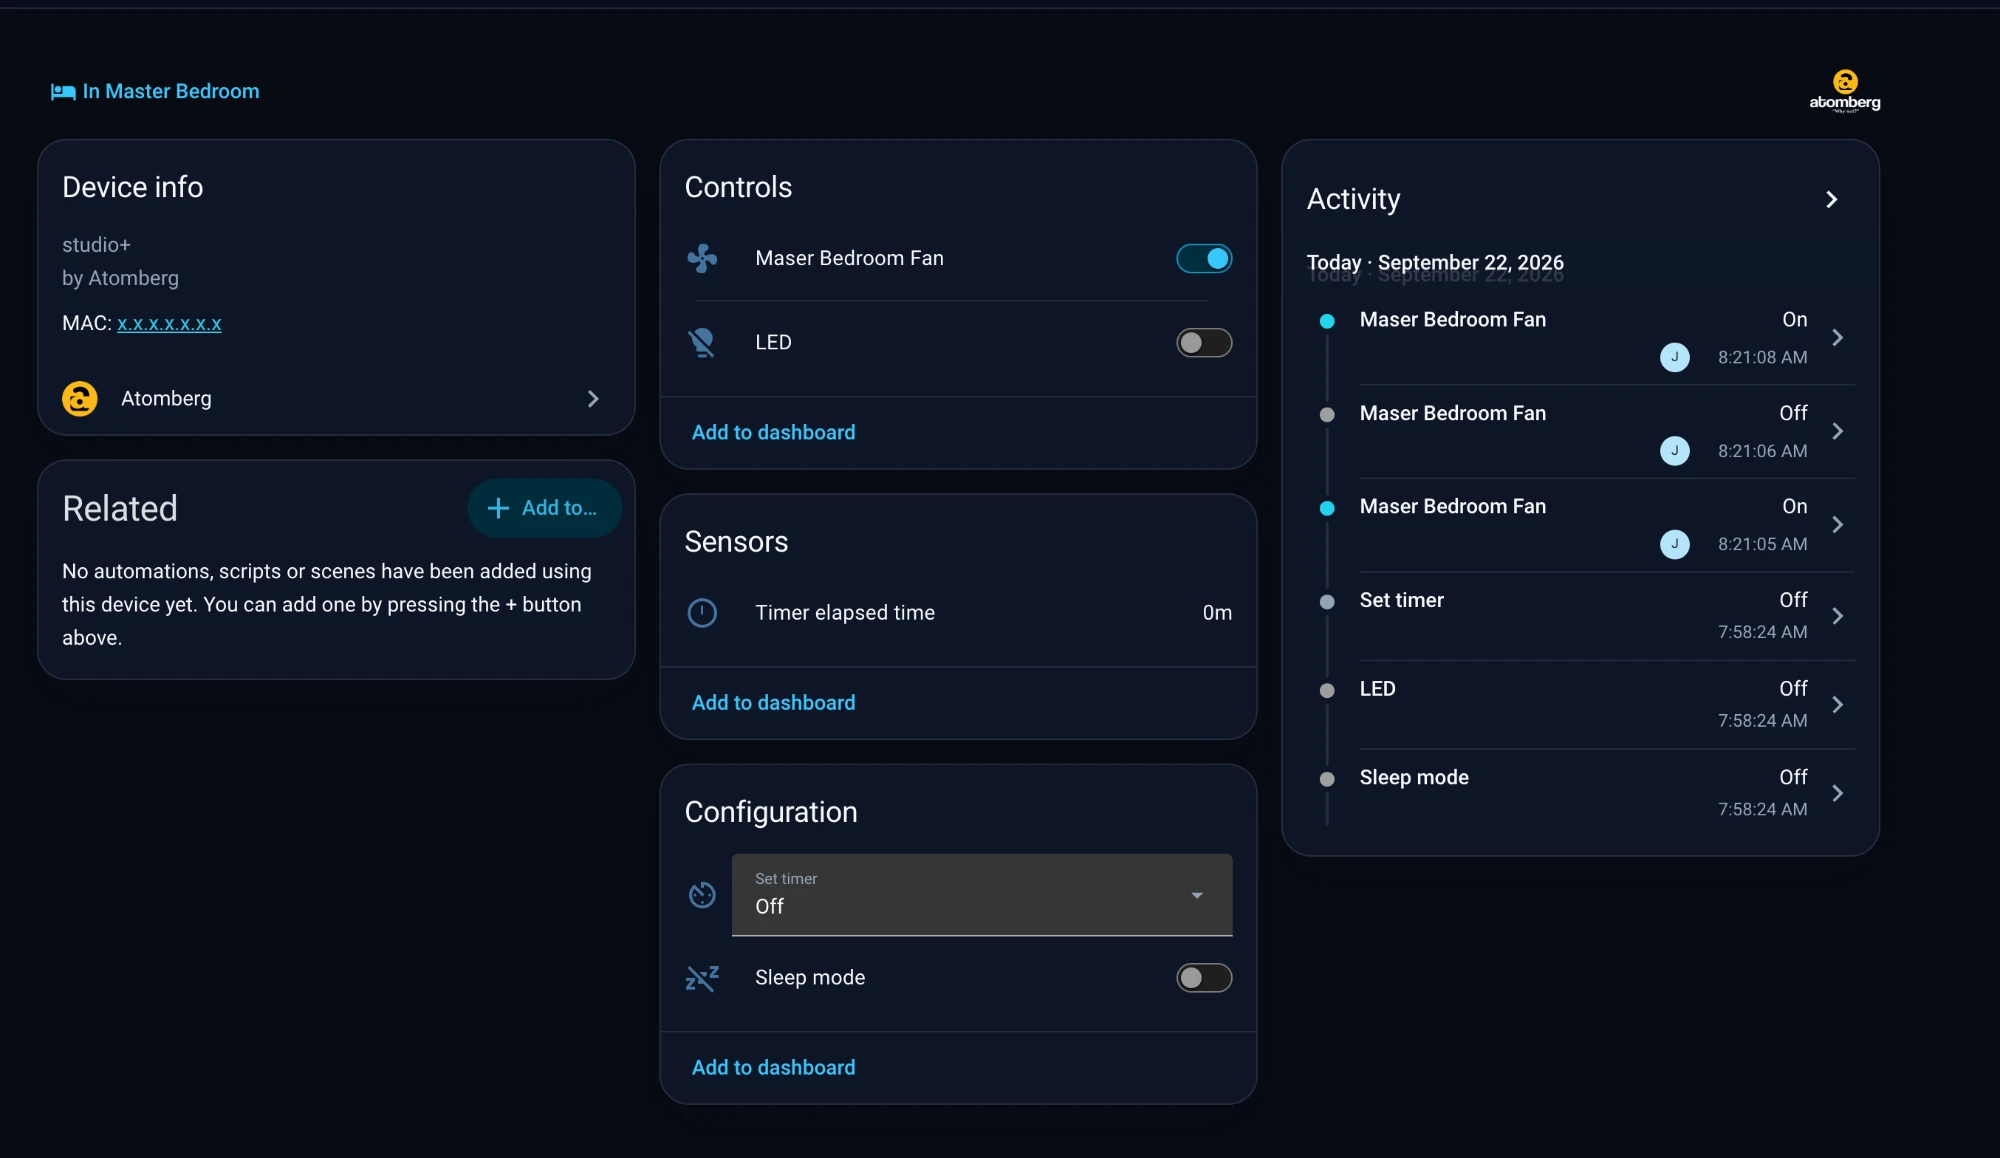The image size is (2000, 1158).
Task: Click the LED label in Controls
Action: [773, 343]
